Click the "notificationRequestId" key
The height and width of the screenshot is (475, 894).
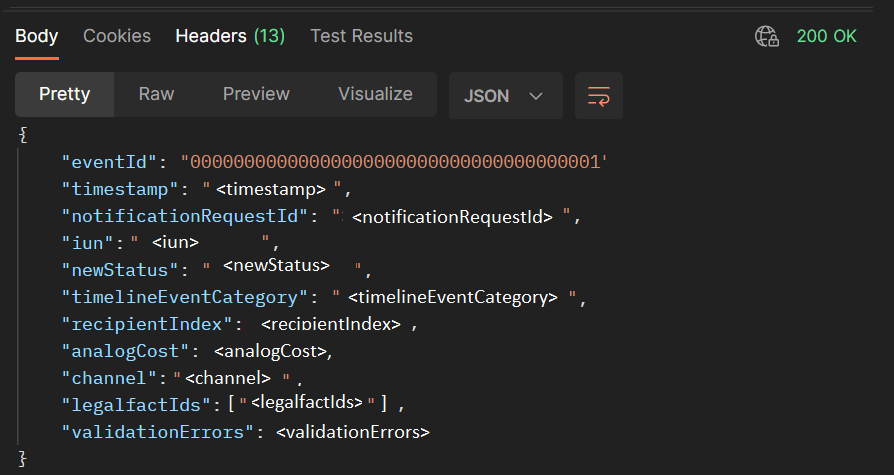pos(188,215)
